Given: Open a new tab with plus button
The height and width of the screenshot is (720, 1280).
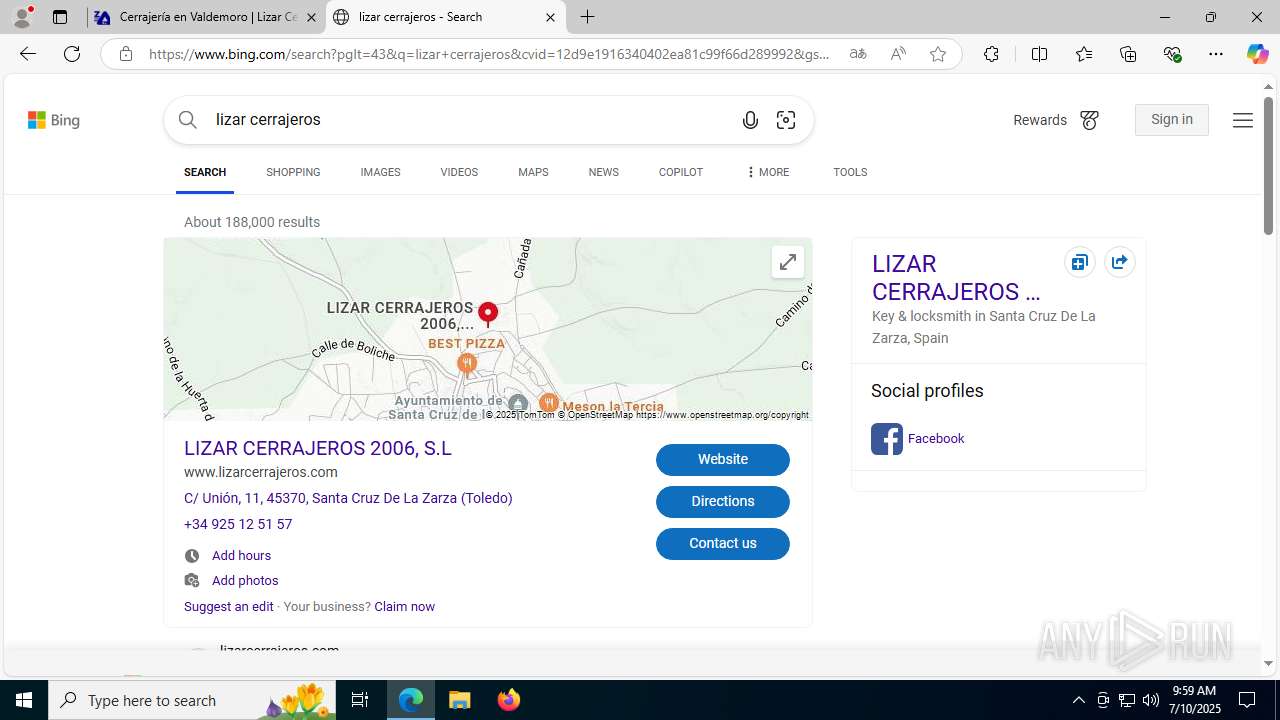Looking at the screenshot, I should (588, 17).
